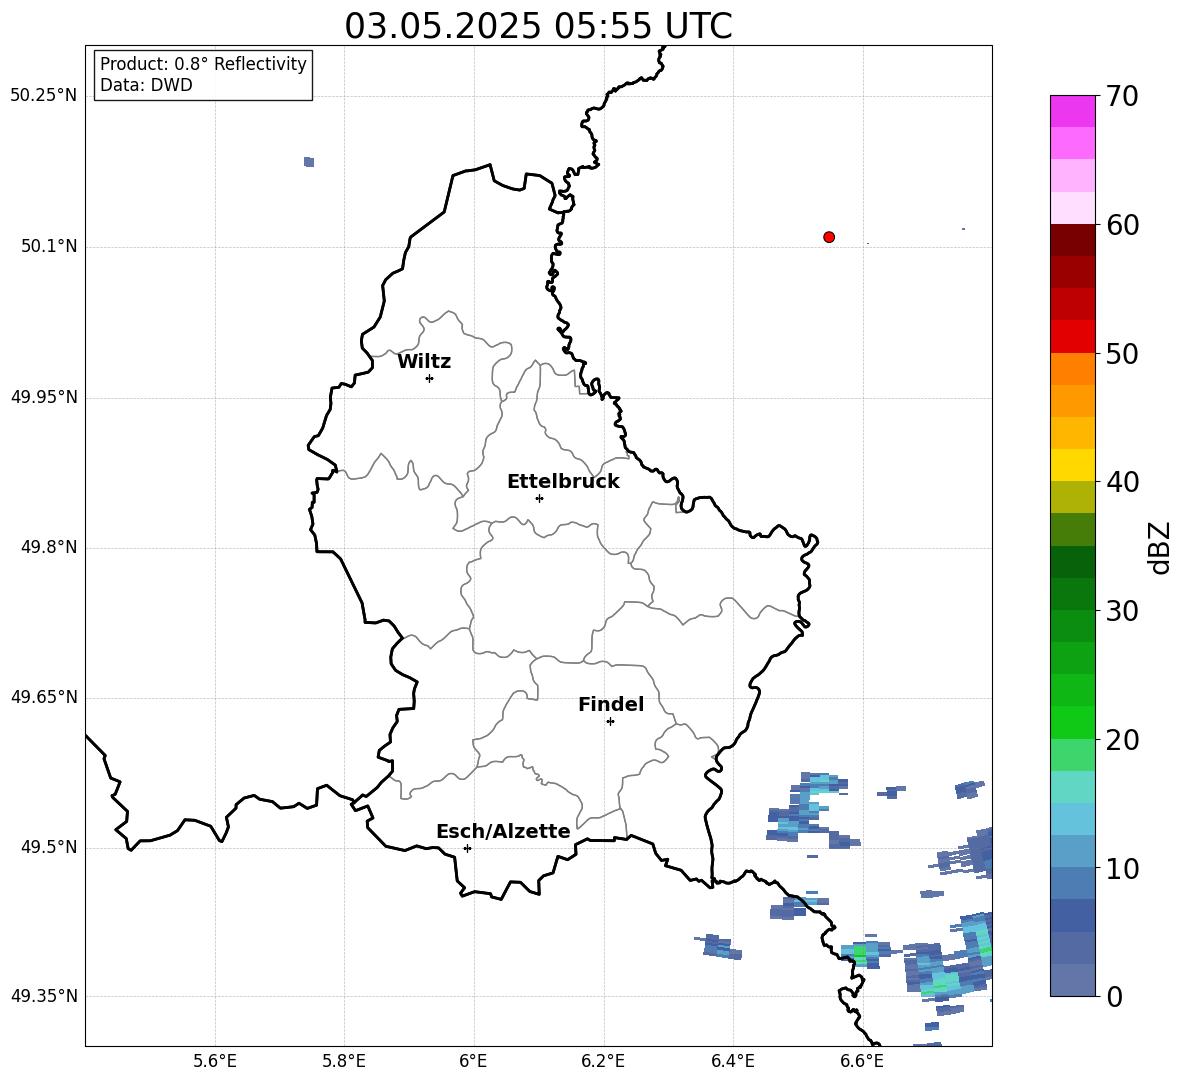This screenshot has width=1184, height=1081.
Task: Click the 5.6°E longitude label
Action: point(215,1062)
